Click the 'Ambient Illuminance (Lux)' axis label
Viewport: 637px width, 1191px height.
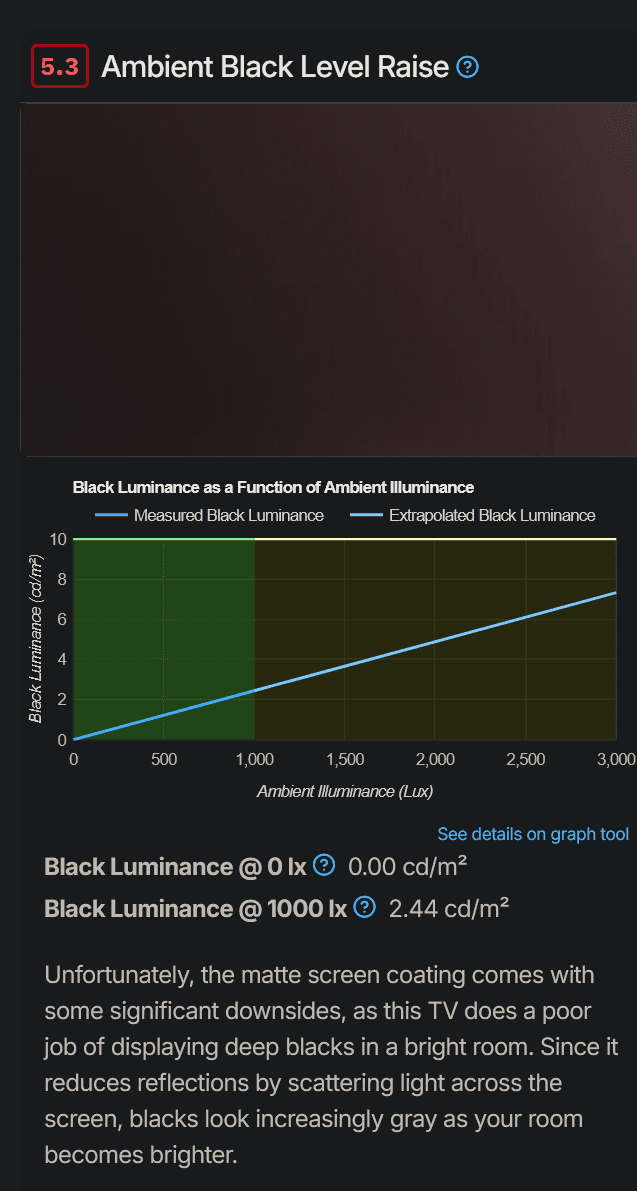(345, 791)
